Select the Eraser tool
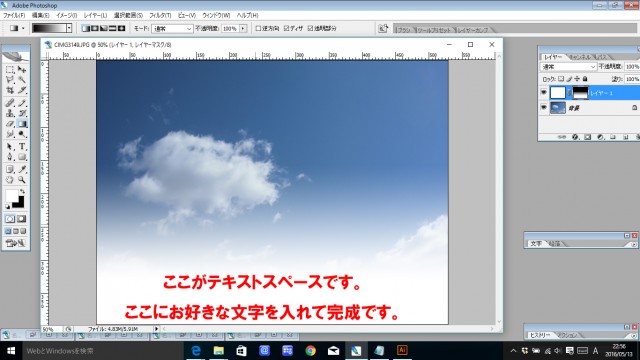The width and height of the screenshot is (640, 360). 10,124
